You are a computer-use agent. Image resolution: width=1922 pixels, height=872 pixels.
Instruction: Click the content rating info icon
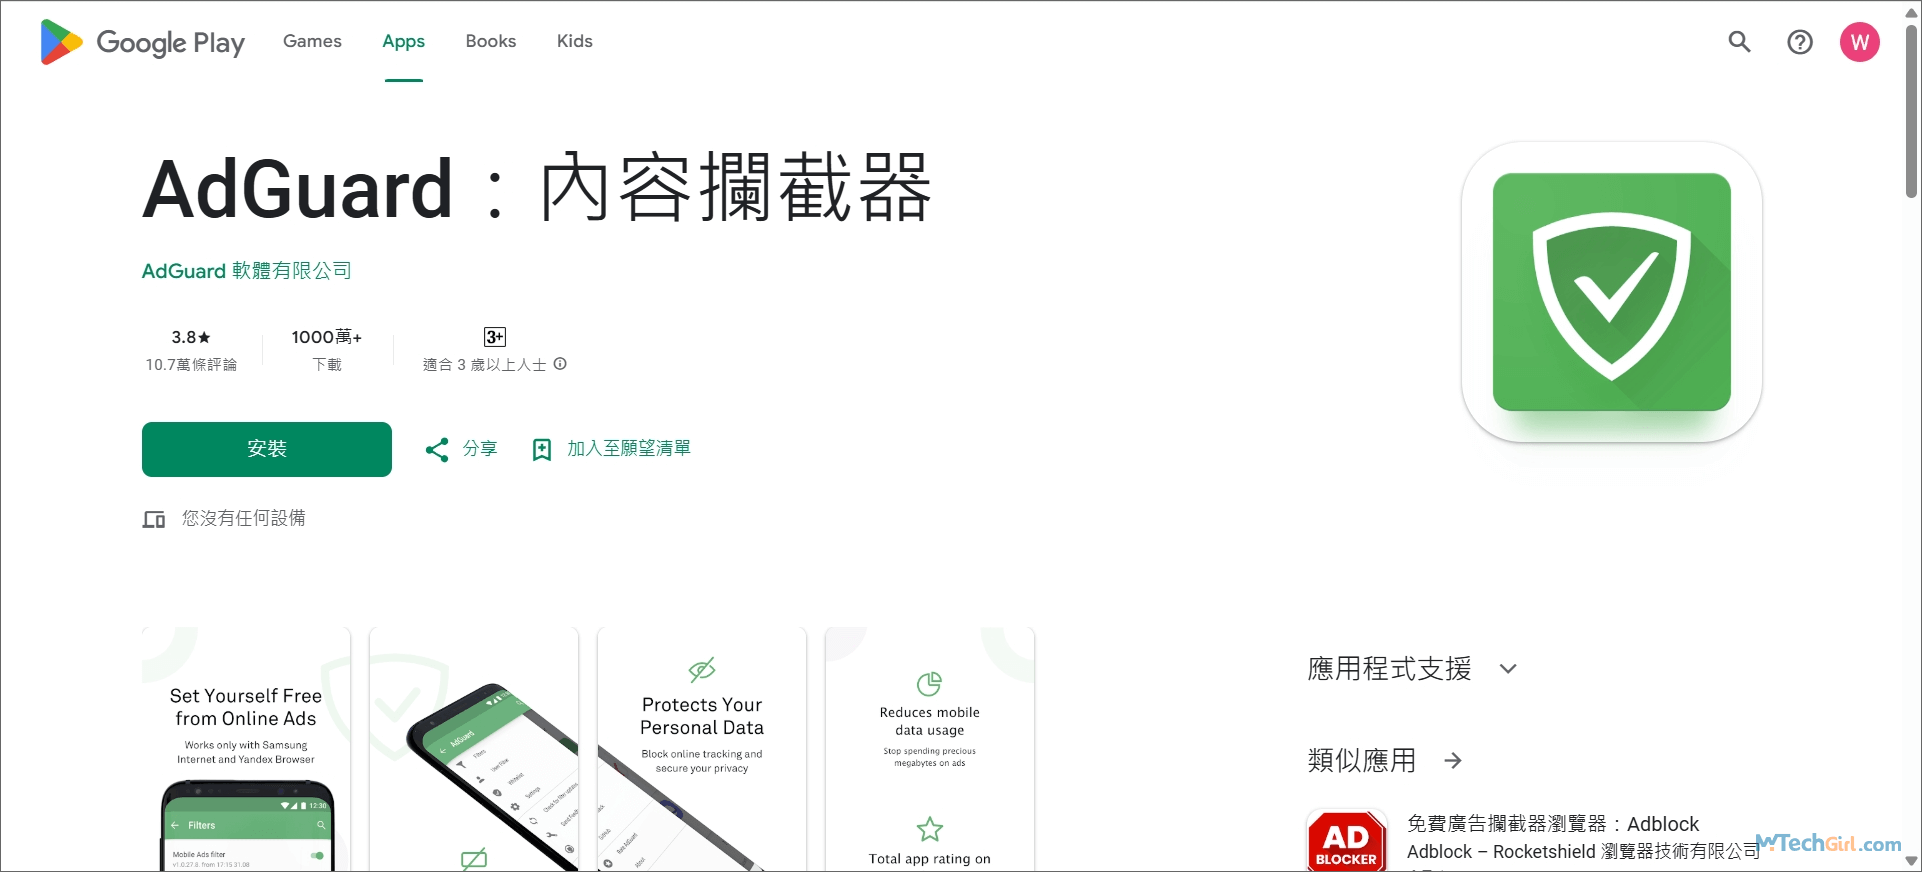pyautogui.click(x=560, y=364)
